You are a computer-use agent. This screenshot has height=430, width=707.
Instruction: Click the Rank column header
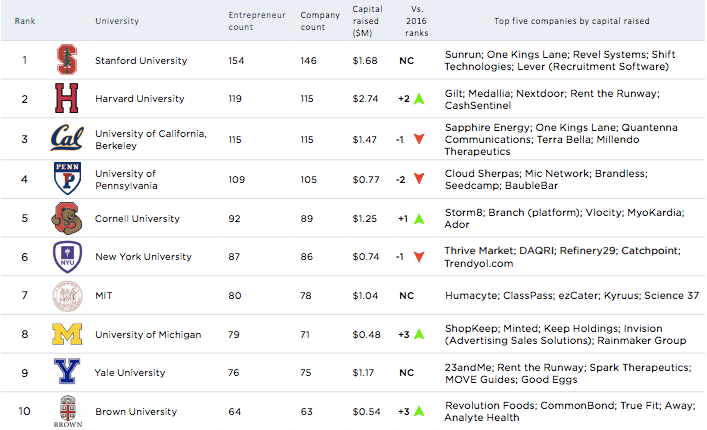click(x=25, y=21)
